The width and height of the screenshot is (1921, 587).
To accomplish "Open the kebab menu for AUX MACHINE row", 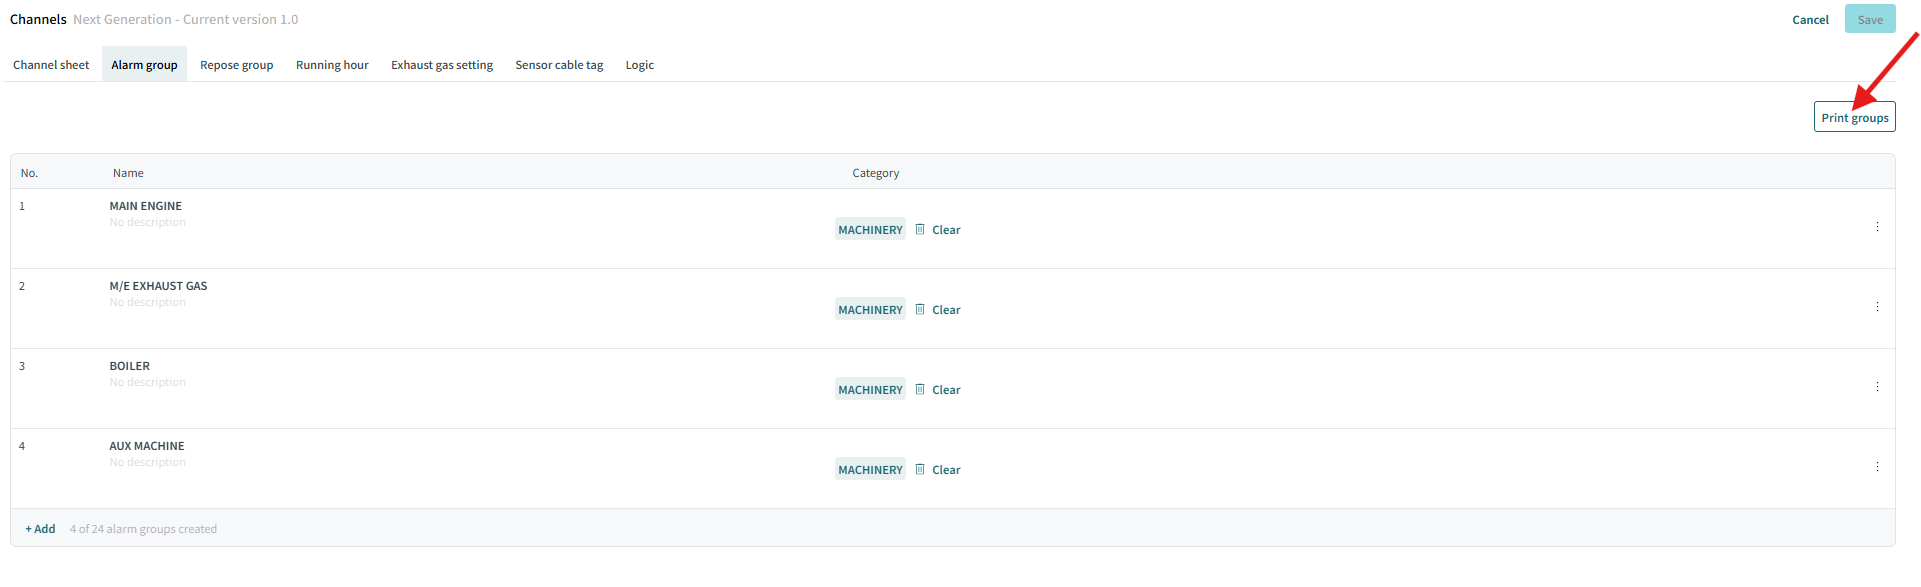I will point(1877,467).
